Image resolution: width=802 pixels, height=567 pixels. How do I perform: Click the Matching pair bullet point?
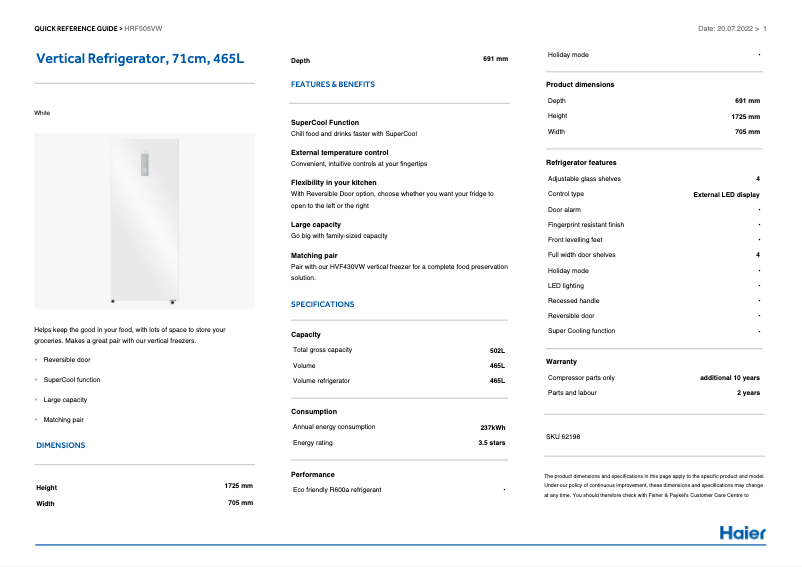click(64, 420)
